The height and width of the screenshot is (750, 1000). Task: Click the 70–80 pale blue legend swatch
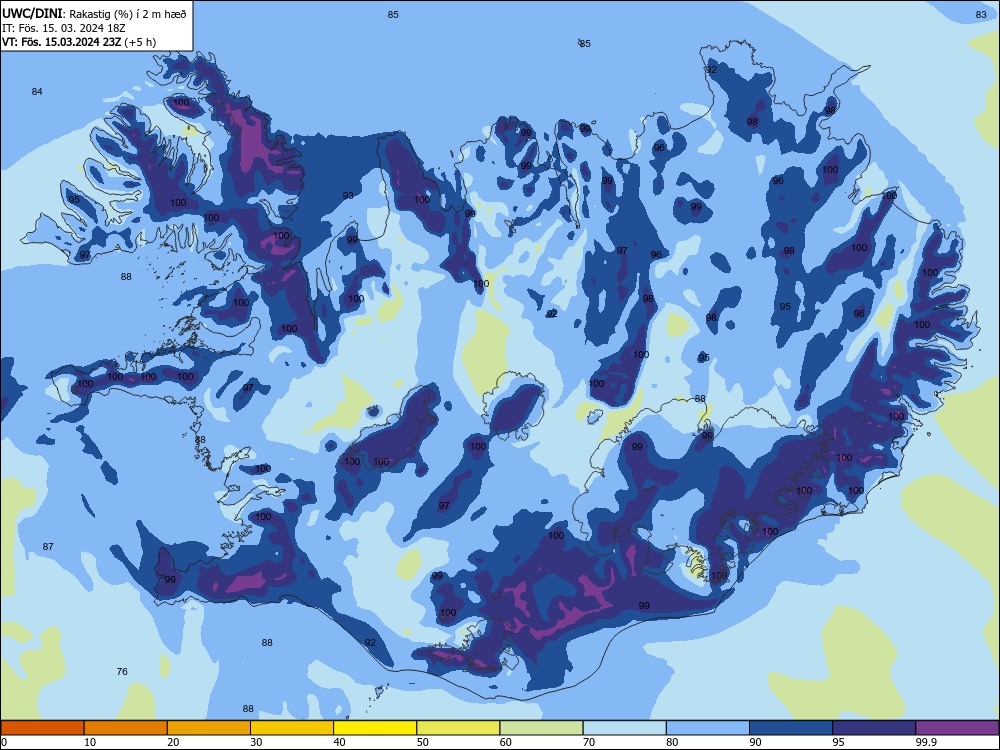[625, 728]
